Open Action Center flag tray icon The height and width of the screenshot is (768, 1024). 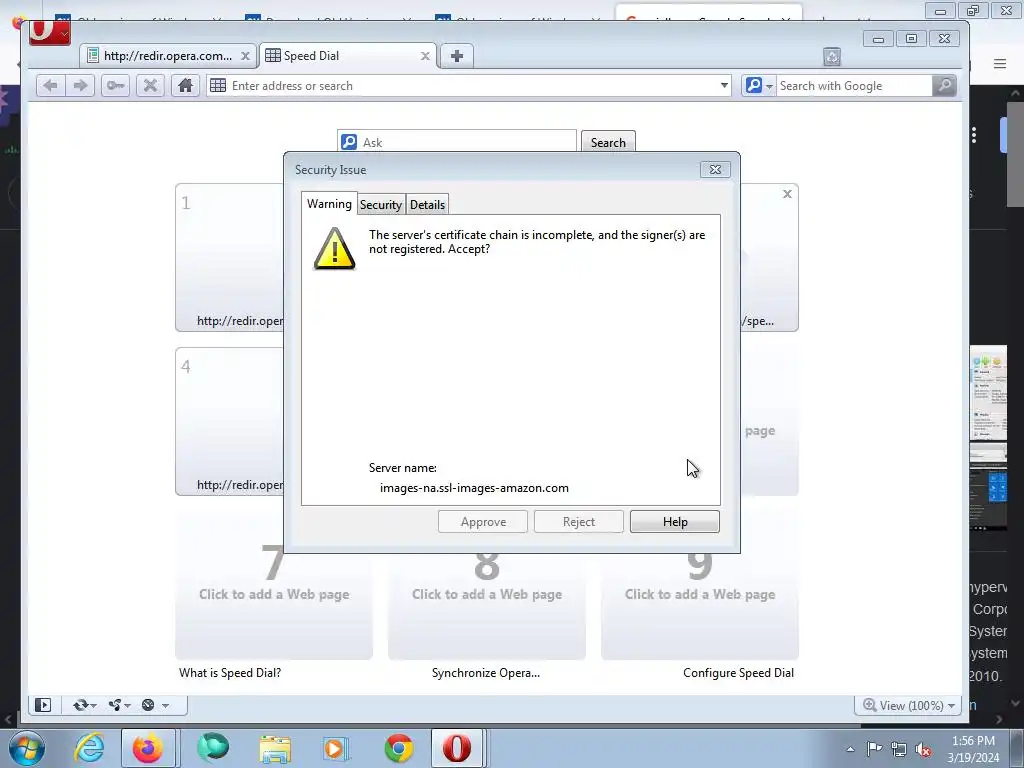coord(874,749)
